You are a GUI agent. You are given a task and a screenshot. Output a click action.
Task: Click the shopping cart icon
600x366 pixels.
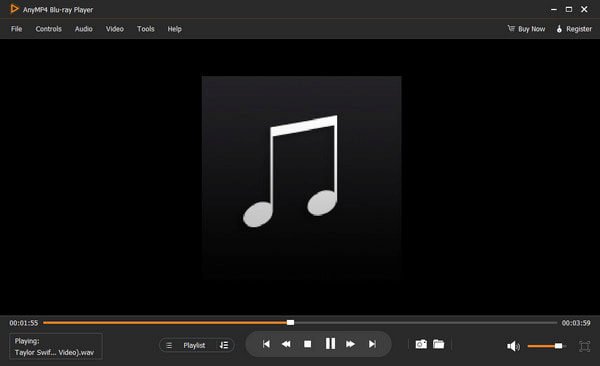[x=511, y=28]
